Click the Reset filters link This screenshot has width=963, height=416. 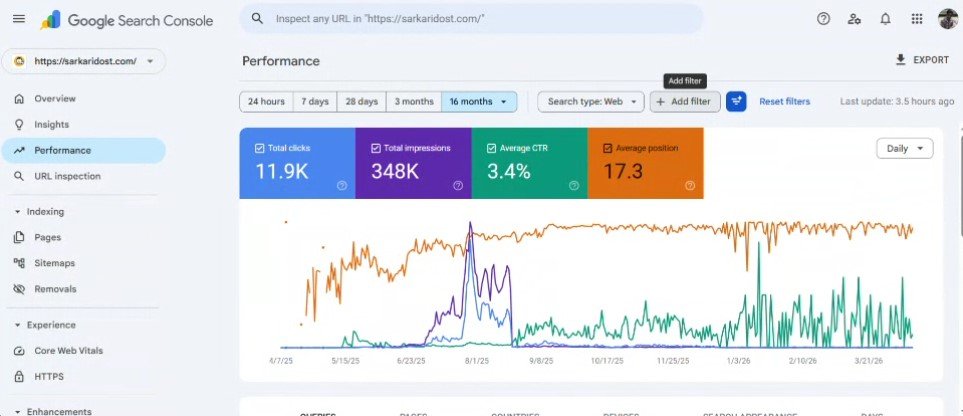click(x=784, y=101)
